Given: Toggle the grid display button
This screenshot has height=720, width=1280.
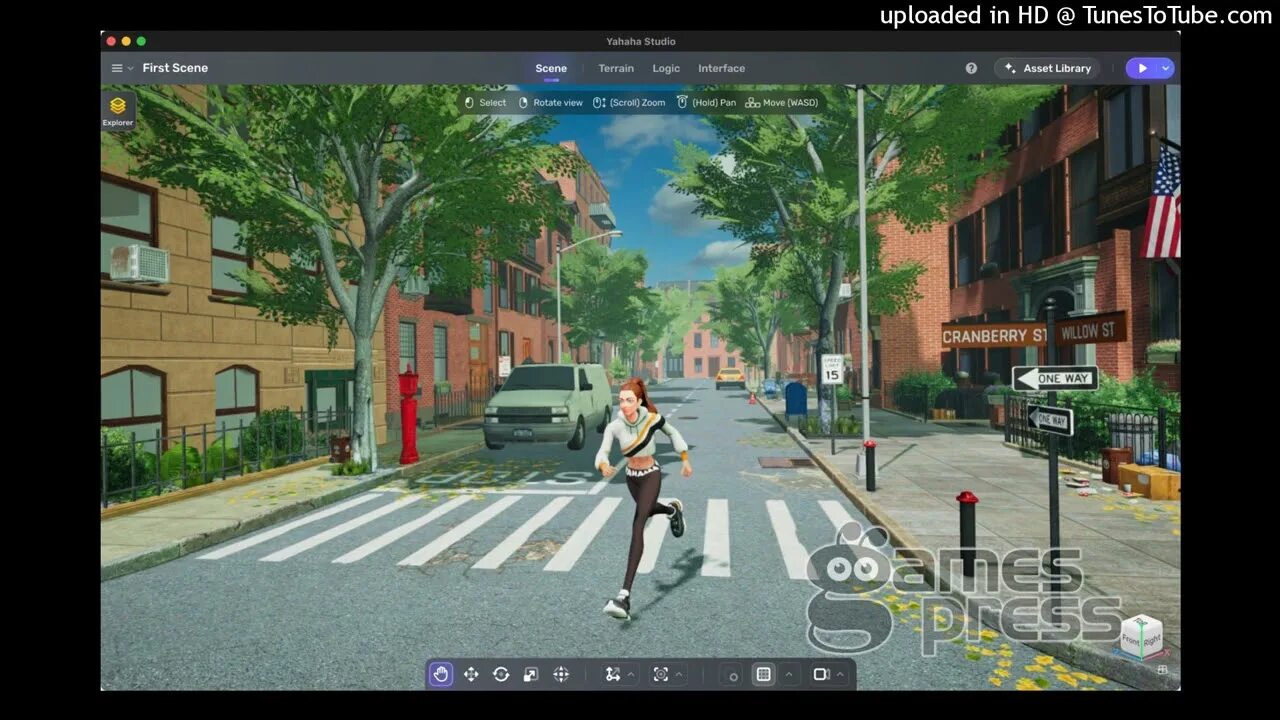Looking at the screenshot, I should pos(764,674).
